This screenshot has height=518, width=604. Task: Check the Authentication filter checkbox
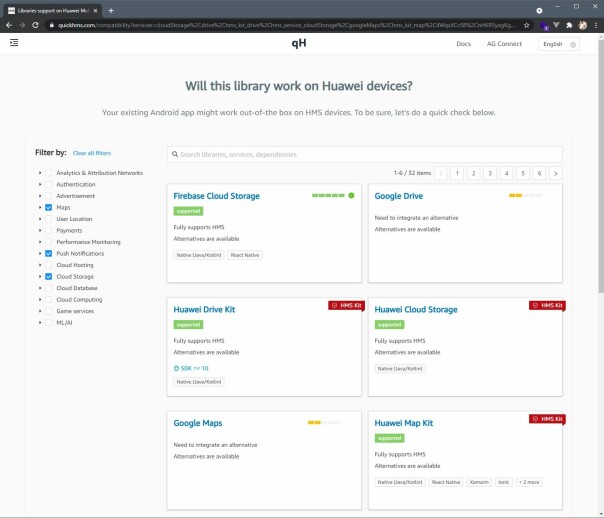pos(49,184)
